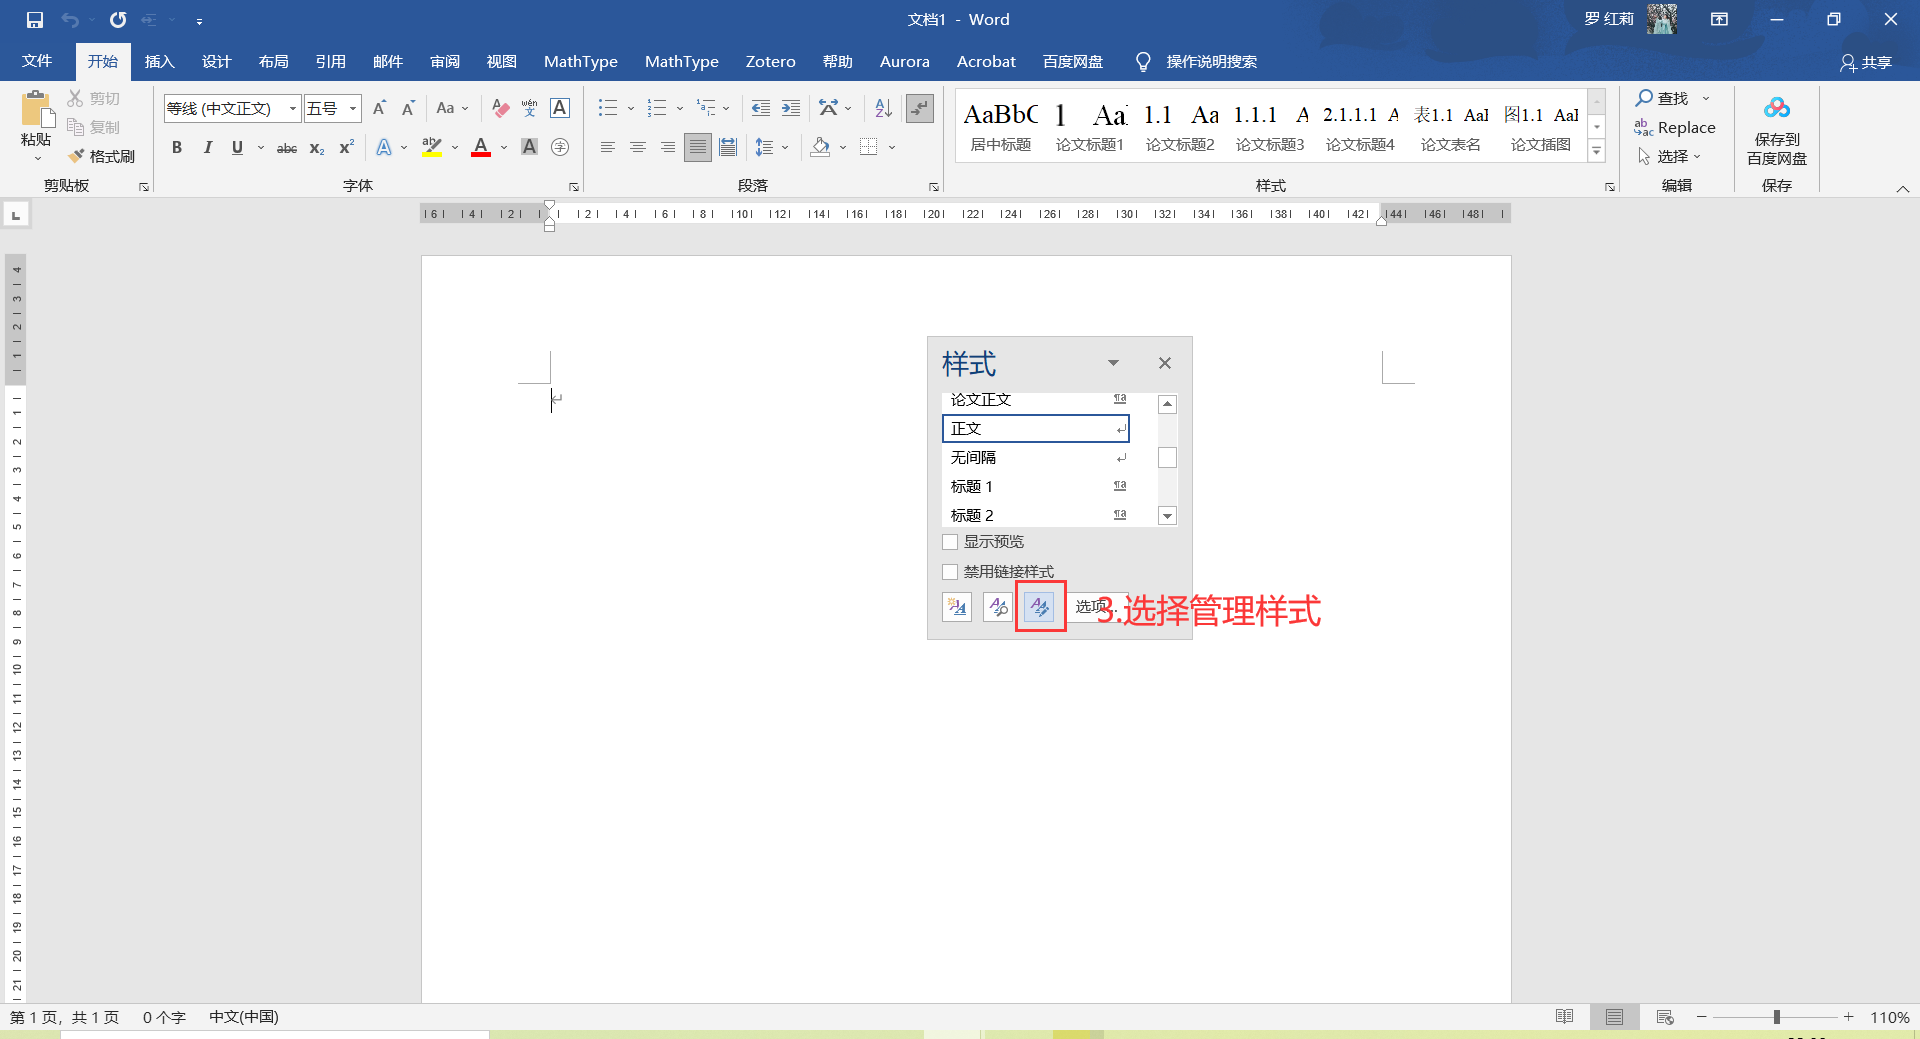This screenshot has height=1039, width=1920.
Task: Open the Styles pane dropdown arrow
Action: tap(1113, 362)
